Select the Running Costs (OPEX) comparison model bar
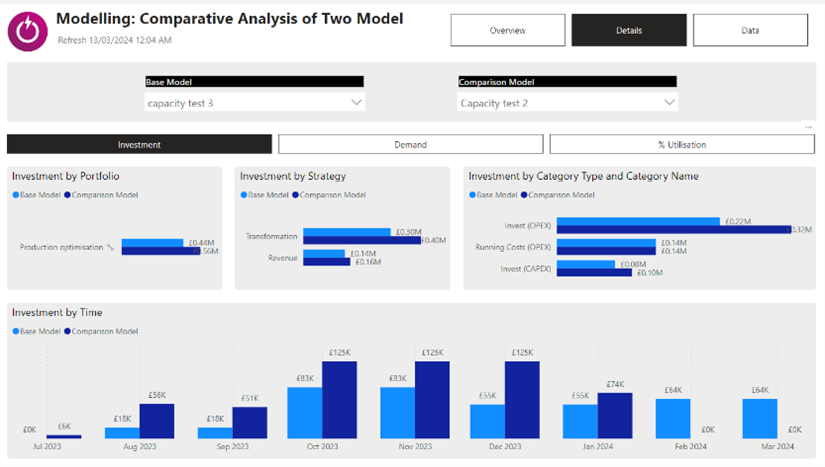The width and height of the screenshot is (825, 467). tap(606, 251)
